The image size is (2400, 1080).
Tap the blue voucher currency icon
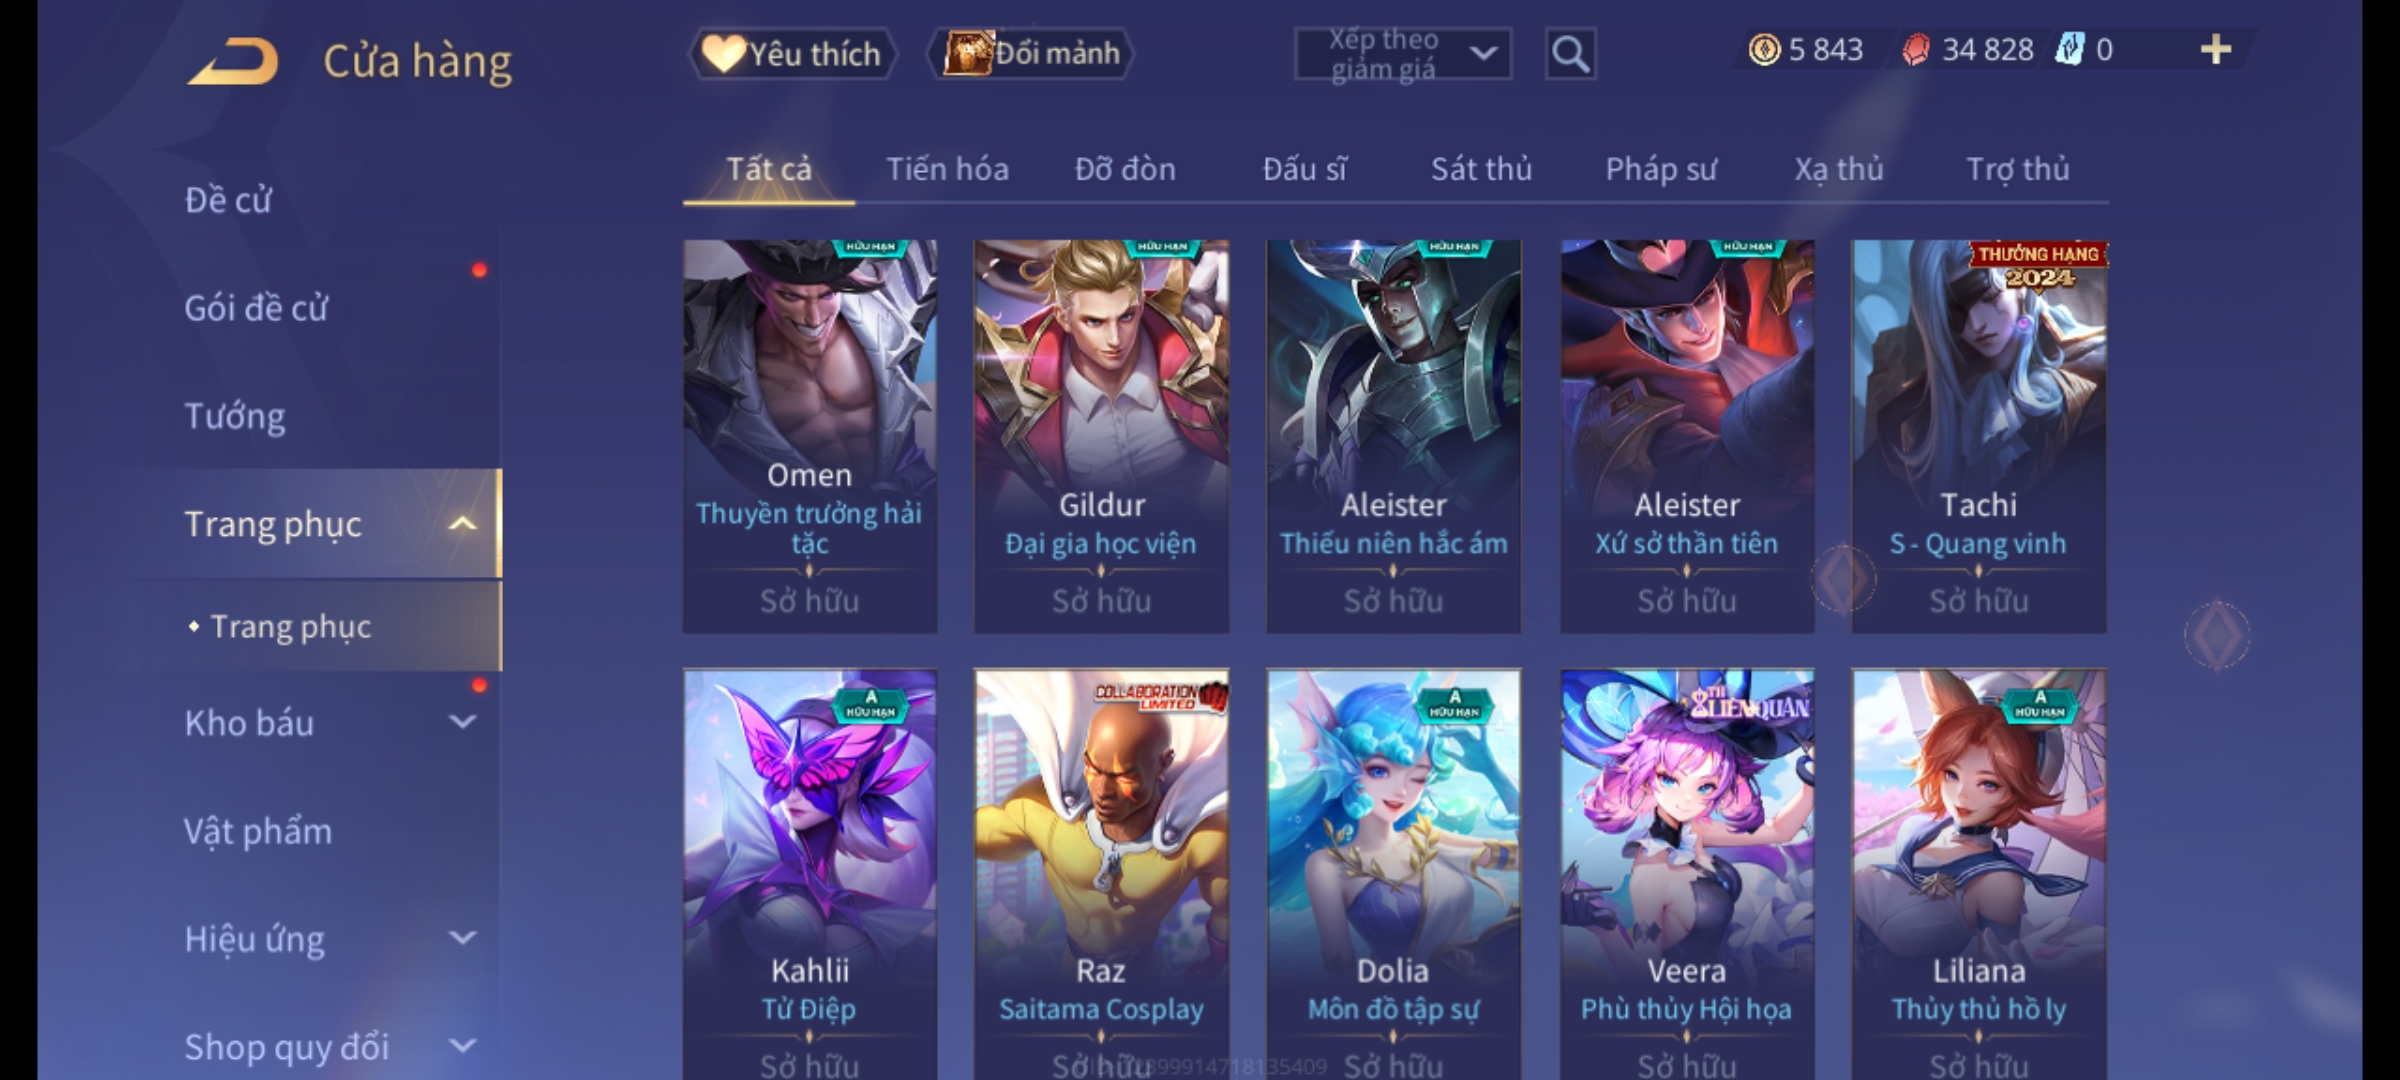[x=2068, y=49]
